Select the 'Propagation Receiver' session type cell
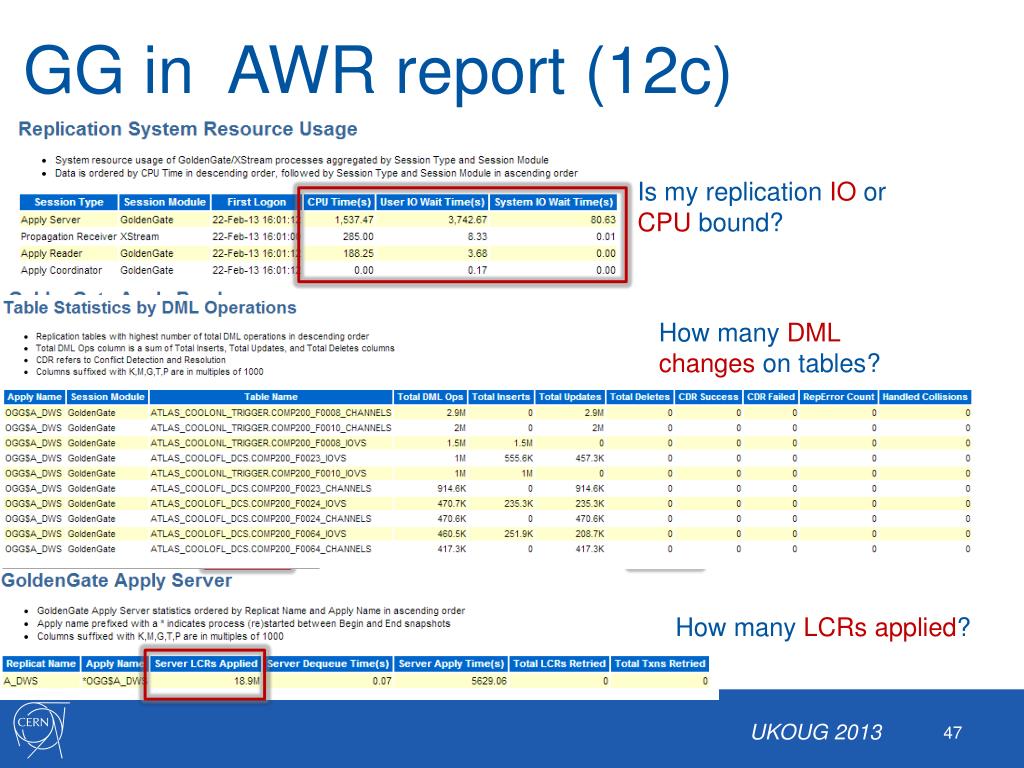This screenshot has height=768, width=1024. coord(69,236)
